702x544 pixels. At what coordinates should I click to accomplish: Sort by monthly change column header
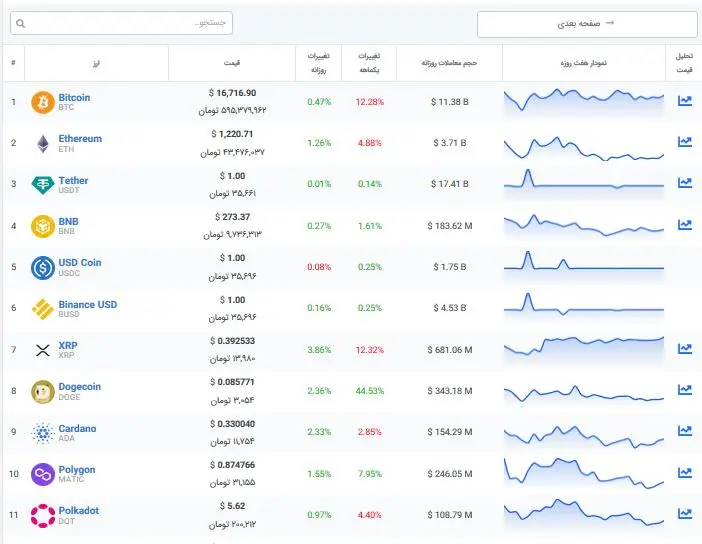369,63
